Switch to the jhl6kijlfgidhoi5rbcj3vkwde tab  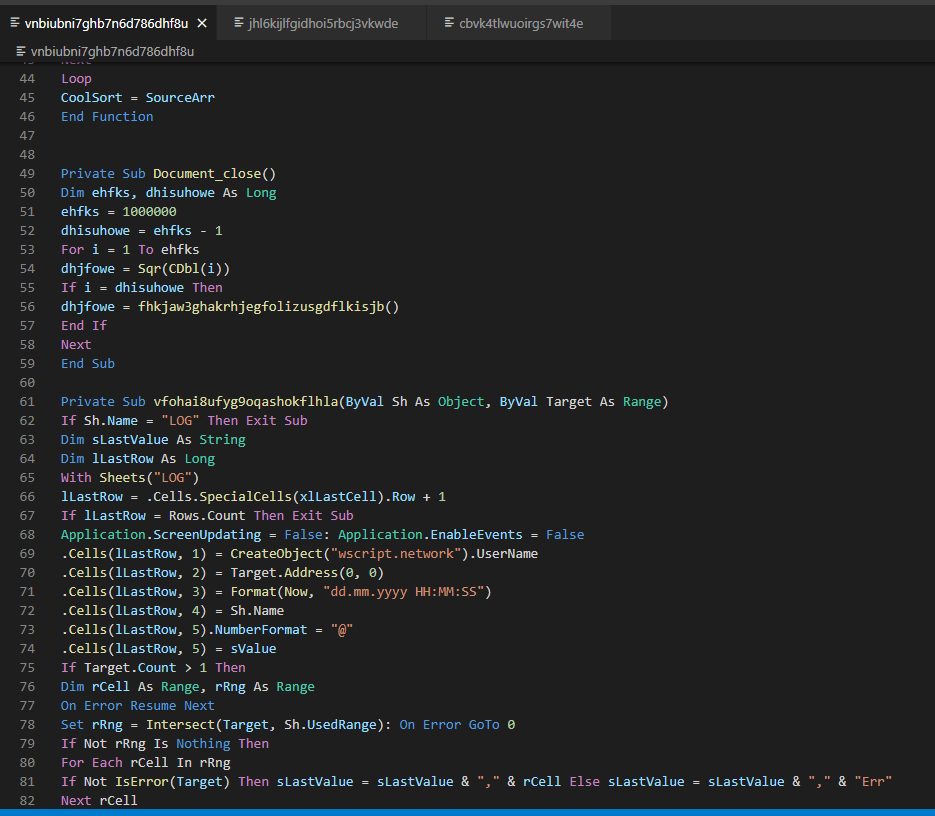[322, 23]
